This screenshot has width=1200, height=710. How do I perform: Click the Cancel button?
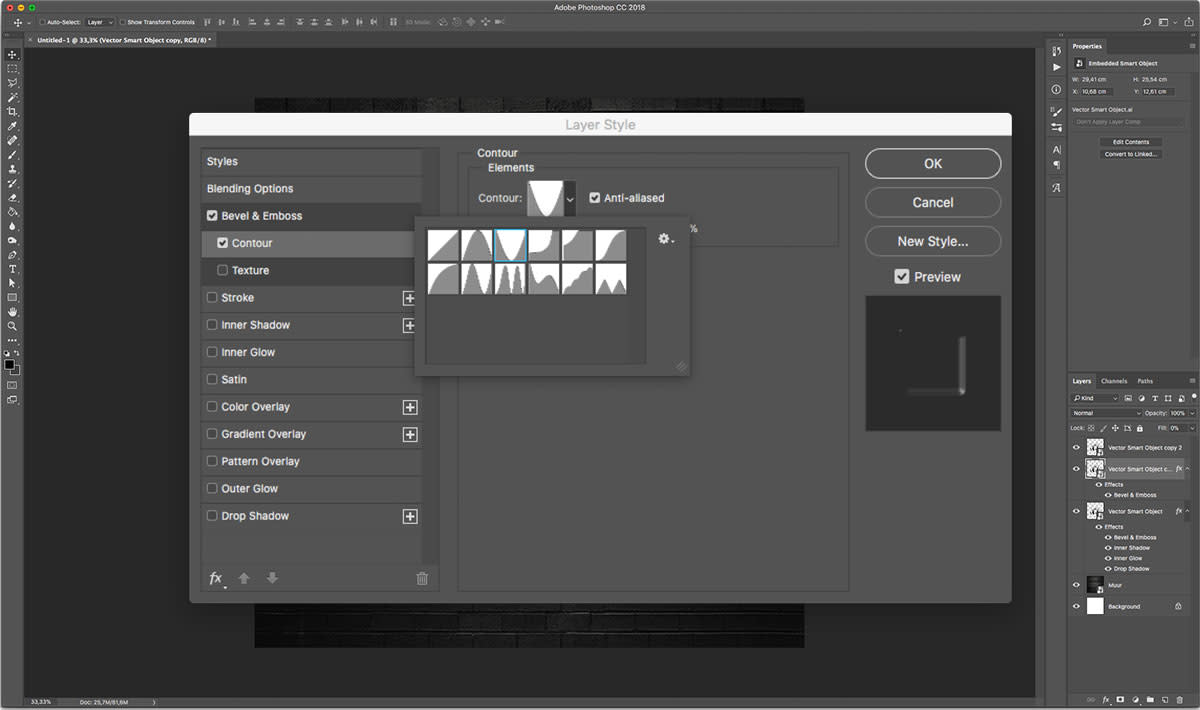933,202
